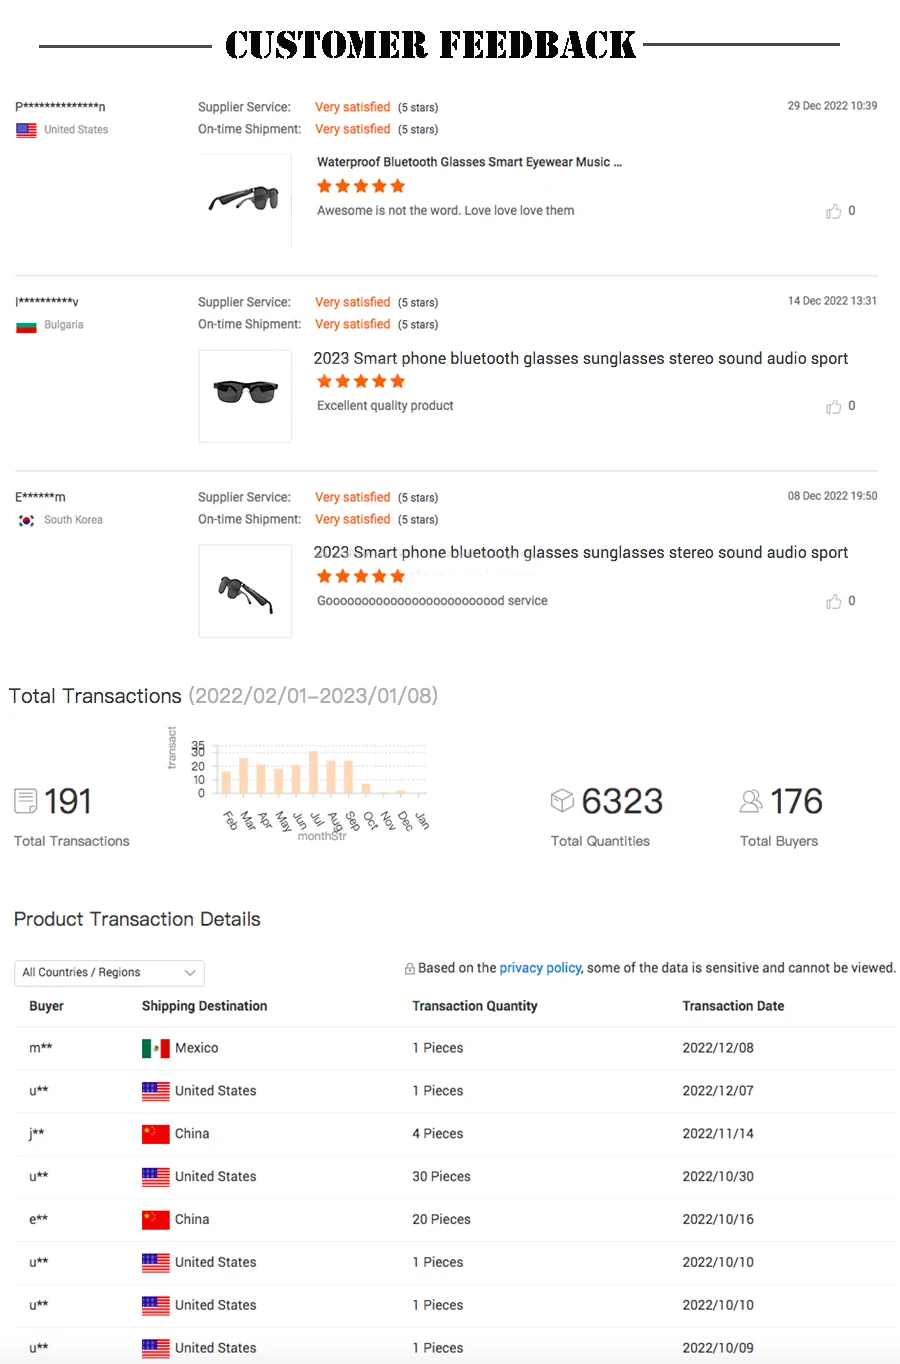This screenshot has width=900, height=1364.
Task: Click the Total Transactions document icon
Action: [x=25, y=801]
